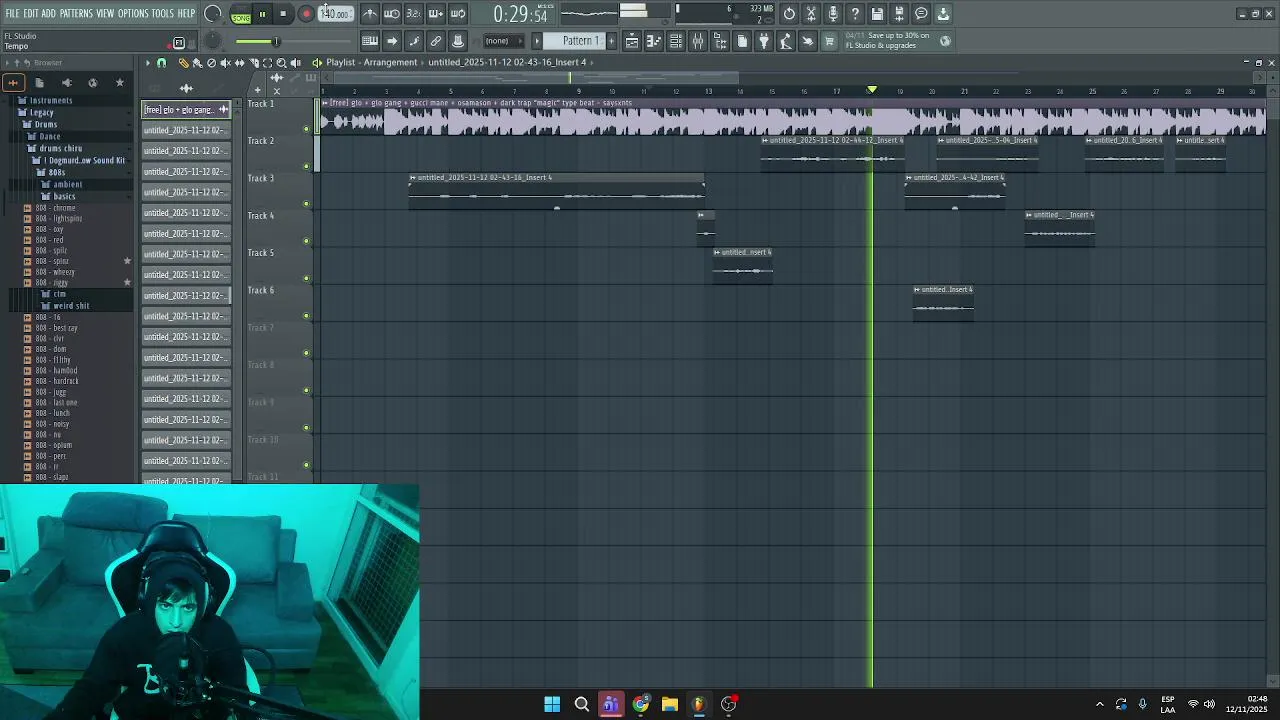The height and width of the screenshot is (720, 1280).
Task: Select the playlist zoom tool
Action: click(281, 62)
